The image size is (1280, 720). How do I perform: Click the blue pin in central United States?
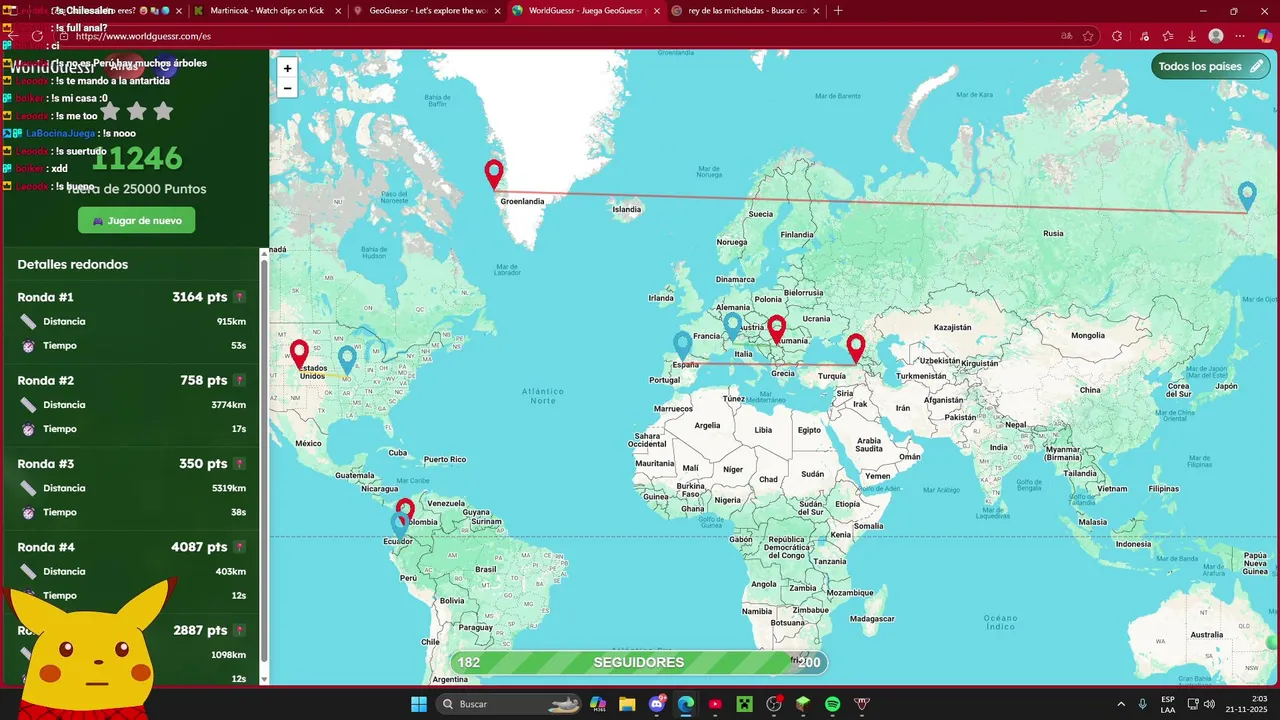(x=347, y=360)
